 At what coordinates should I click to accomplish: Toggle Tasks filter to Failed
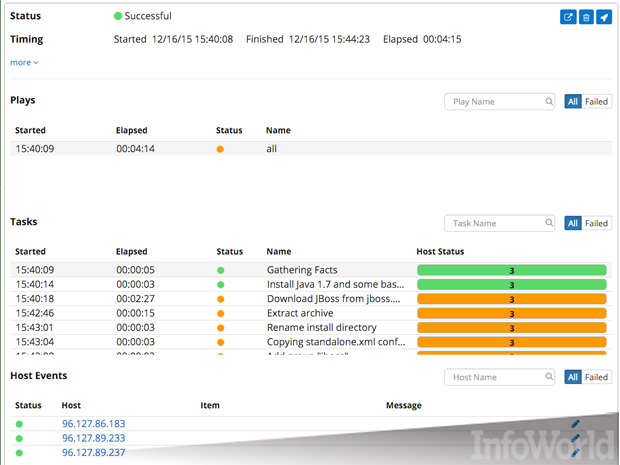[597, 224]
